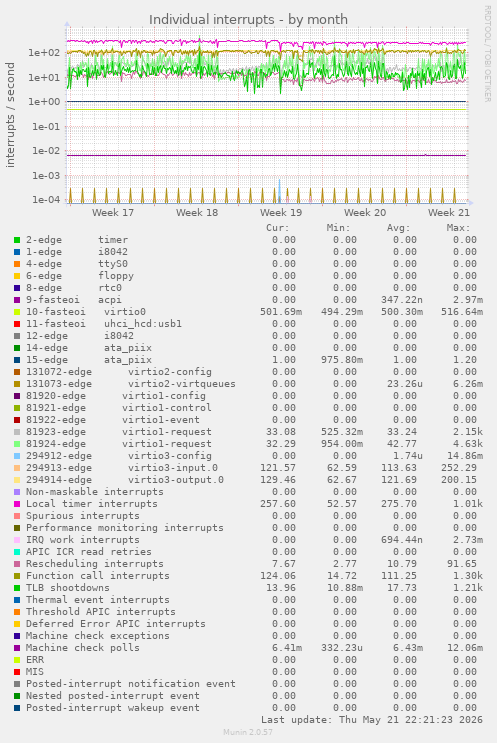
Task: Click the Week 21 axis label
Action: coord(449,213)
